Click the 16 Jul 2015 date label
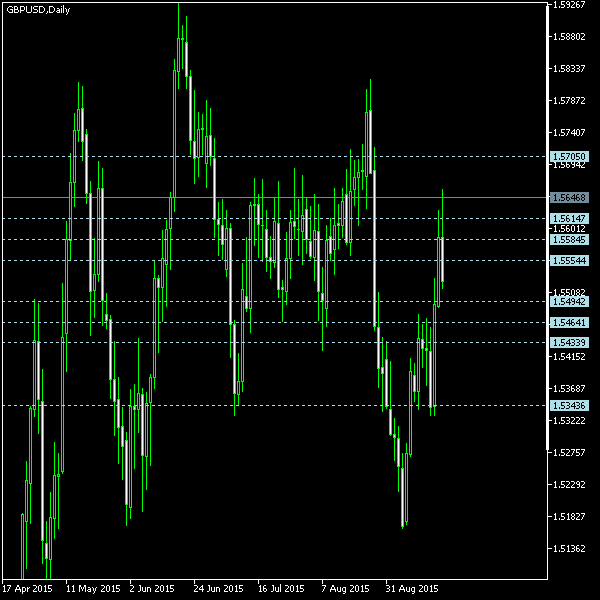600x600 pixels. coord(281,589)
